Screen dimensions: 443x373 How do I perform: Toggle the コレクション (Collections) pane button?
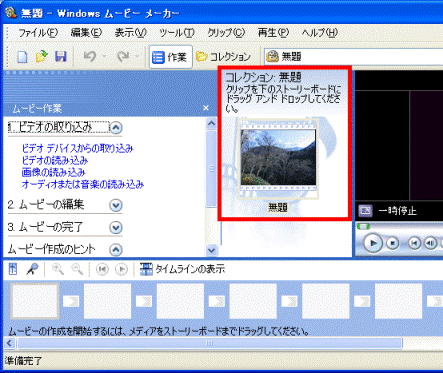pos(224,57)
